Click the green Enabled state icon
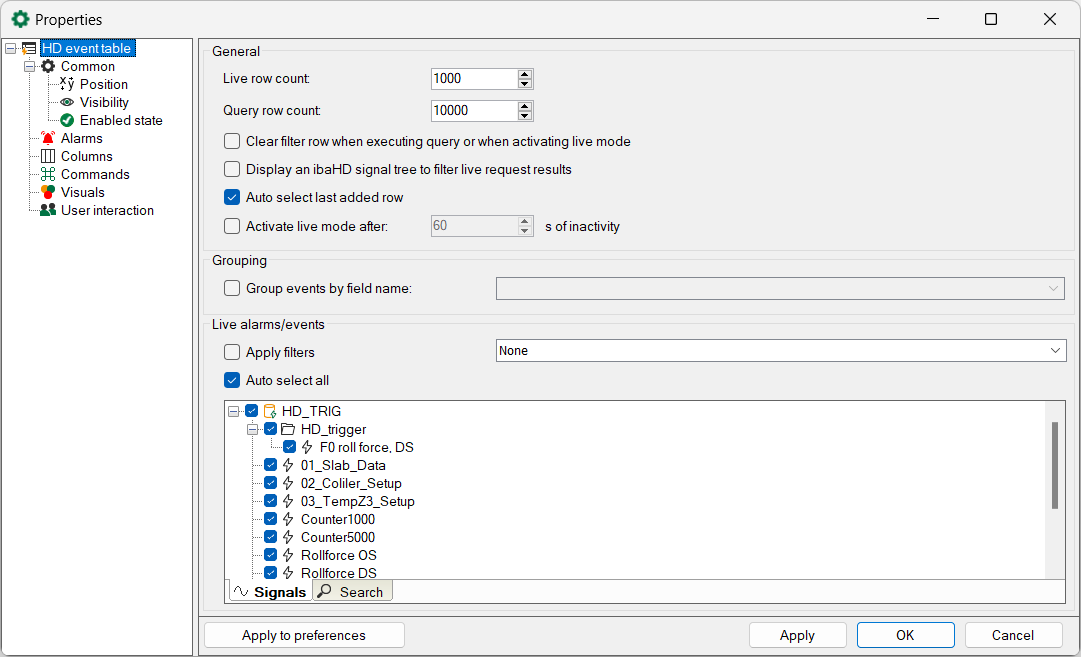This screenshot has width=1081, height=657. (x=67, y=120)
